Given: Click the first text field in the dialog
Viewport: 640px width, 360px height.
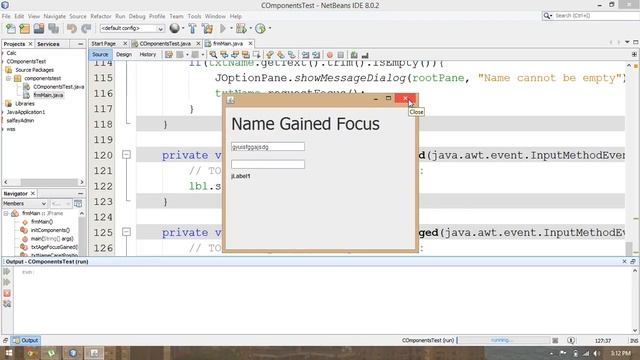Looking at the screenshot, I should point(268,147).
